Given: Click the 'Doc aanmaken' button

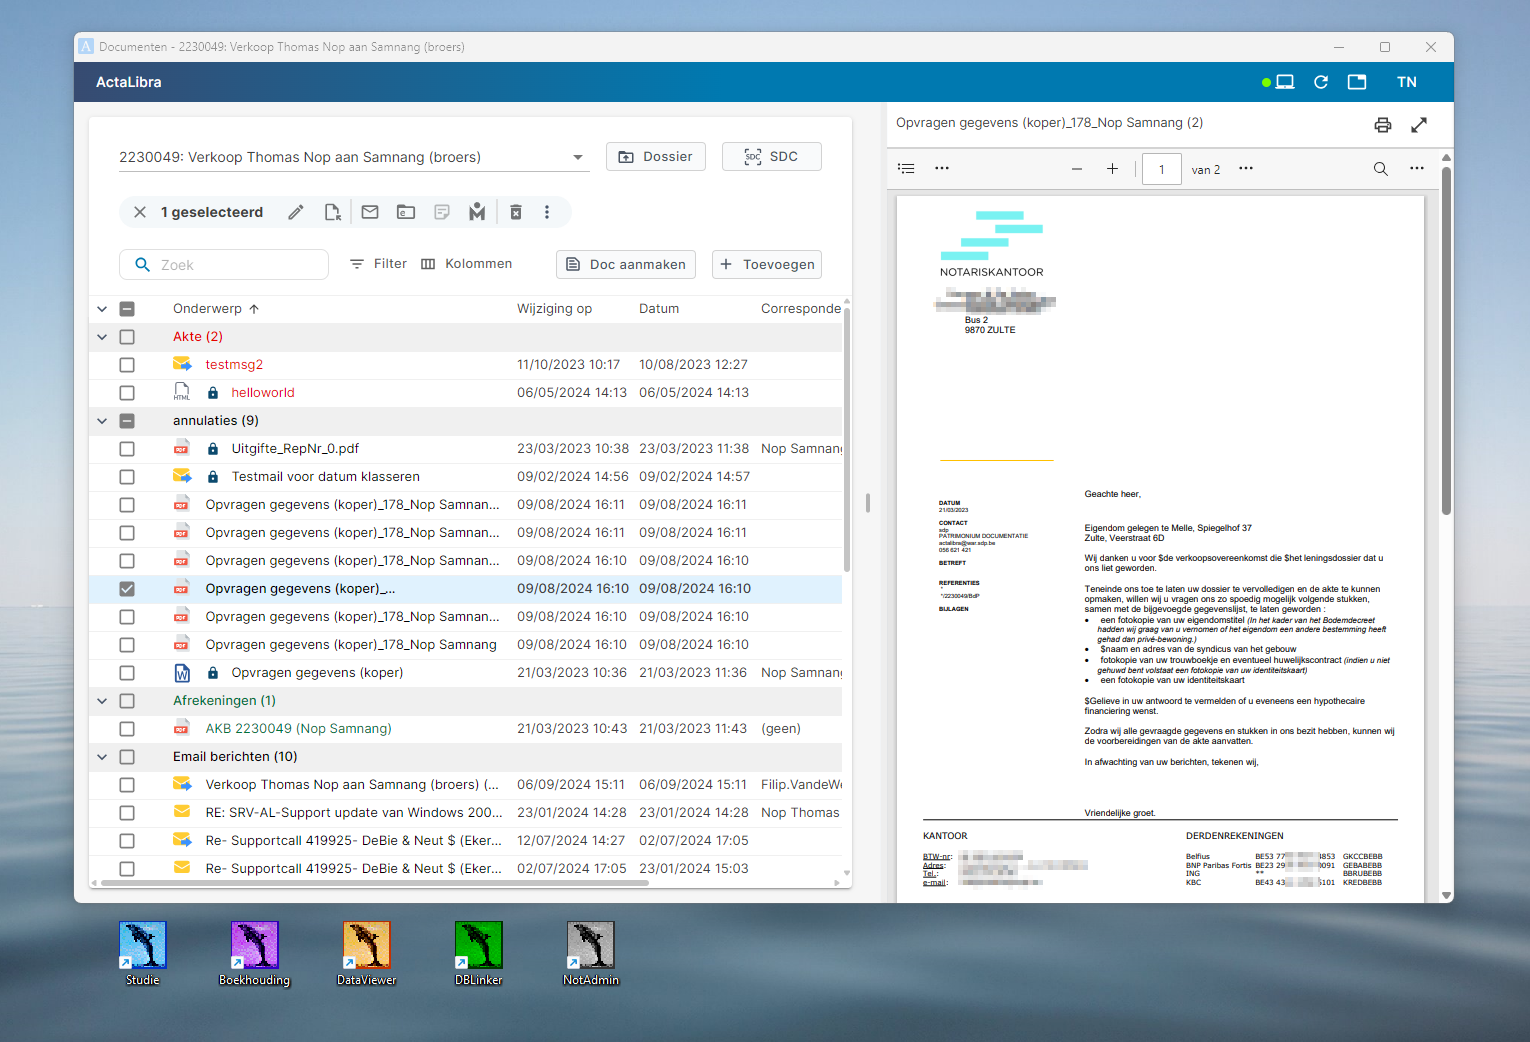Looking at the screenshot, I should point(626,265).
